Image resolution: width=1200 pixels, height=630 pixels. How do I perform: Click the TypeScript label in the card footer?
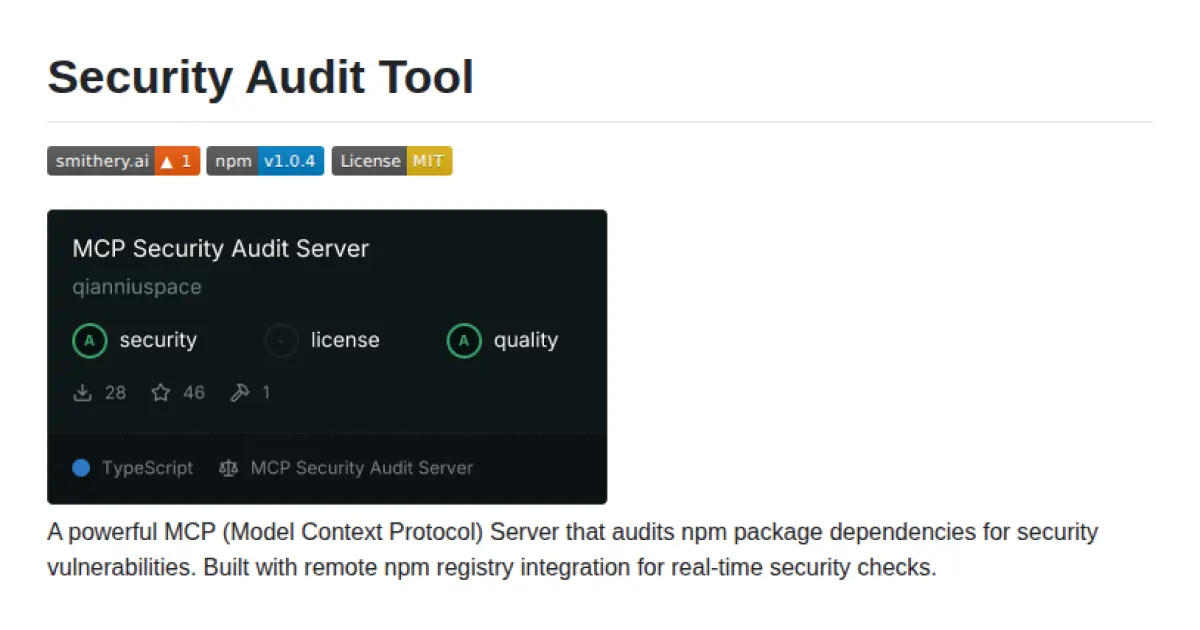point(147,467)
